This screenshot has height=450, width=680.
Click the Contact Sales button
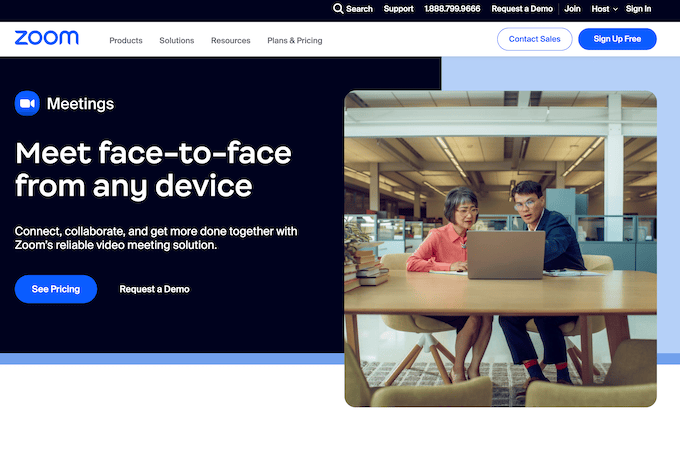(535, 39)
